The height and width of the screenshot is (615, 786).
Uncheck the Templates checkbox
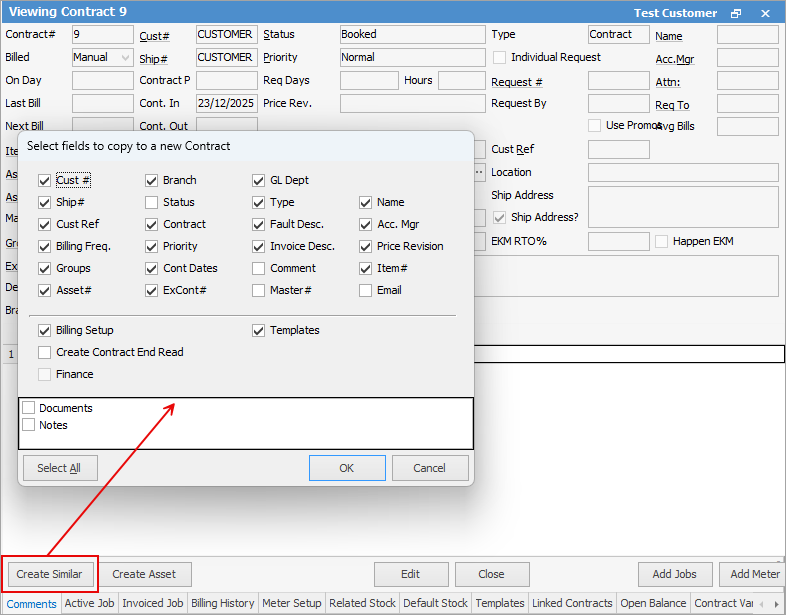click(x=258, y=330)
